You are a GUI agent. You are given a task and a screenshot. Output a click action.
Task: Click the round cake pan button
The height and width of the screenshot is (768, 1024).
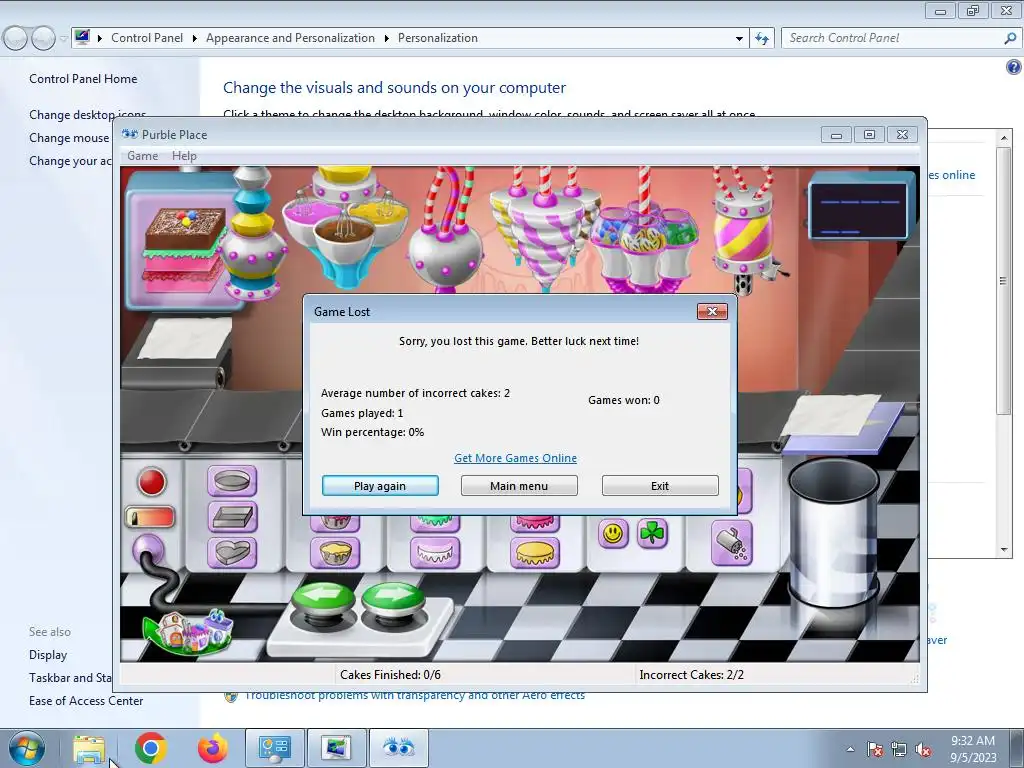(232, 482)
